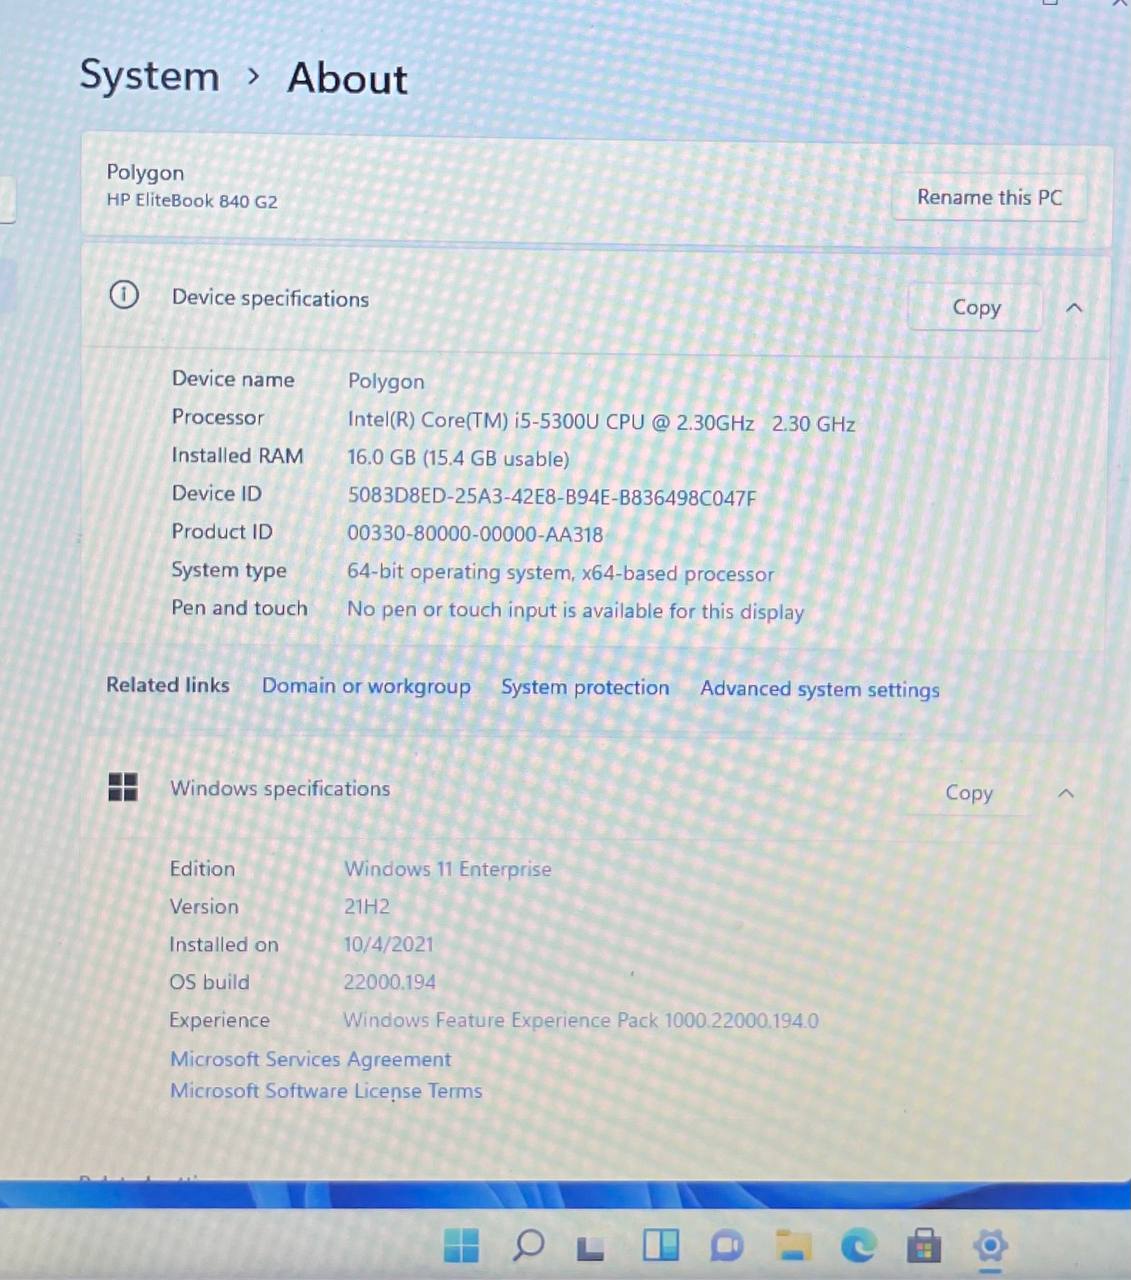This screenshot has height=1280, width=1131.
Task: Click the No pen or touch input text
Action: [x=575, y=611]
